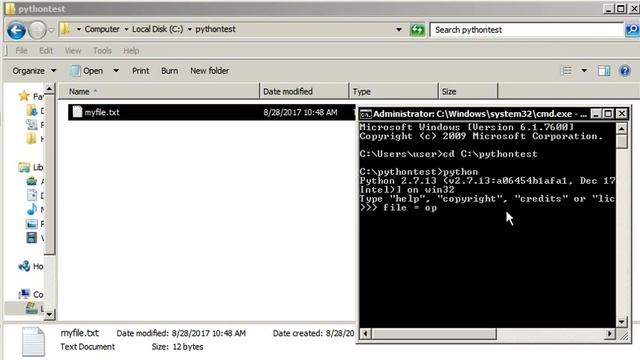Toggle the preview pane icon
This screenshot has width=640, height=360.
pos(604,71)
